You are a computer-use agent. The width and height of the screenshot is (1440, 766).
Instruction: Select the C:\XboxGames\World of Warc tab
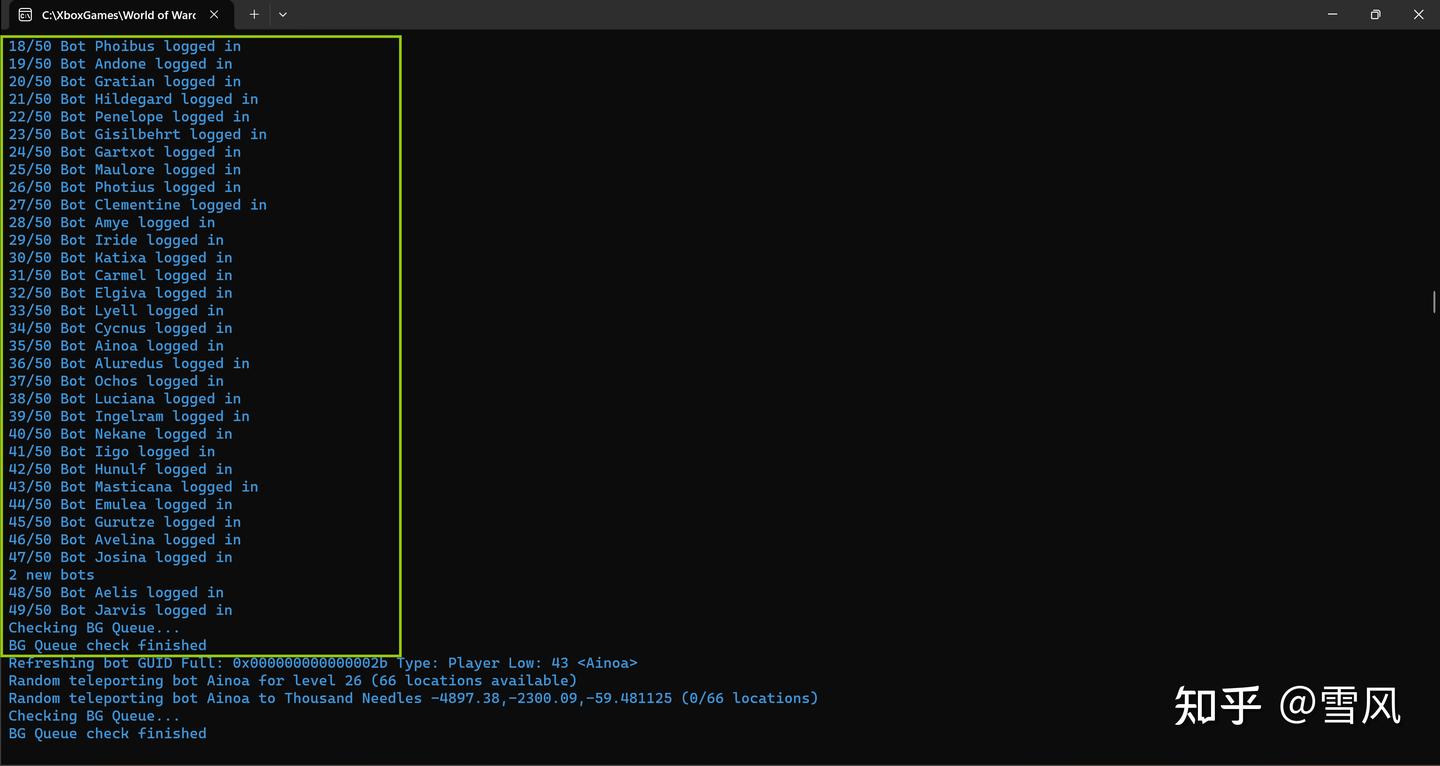[118, 15]
